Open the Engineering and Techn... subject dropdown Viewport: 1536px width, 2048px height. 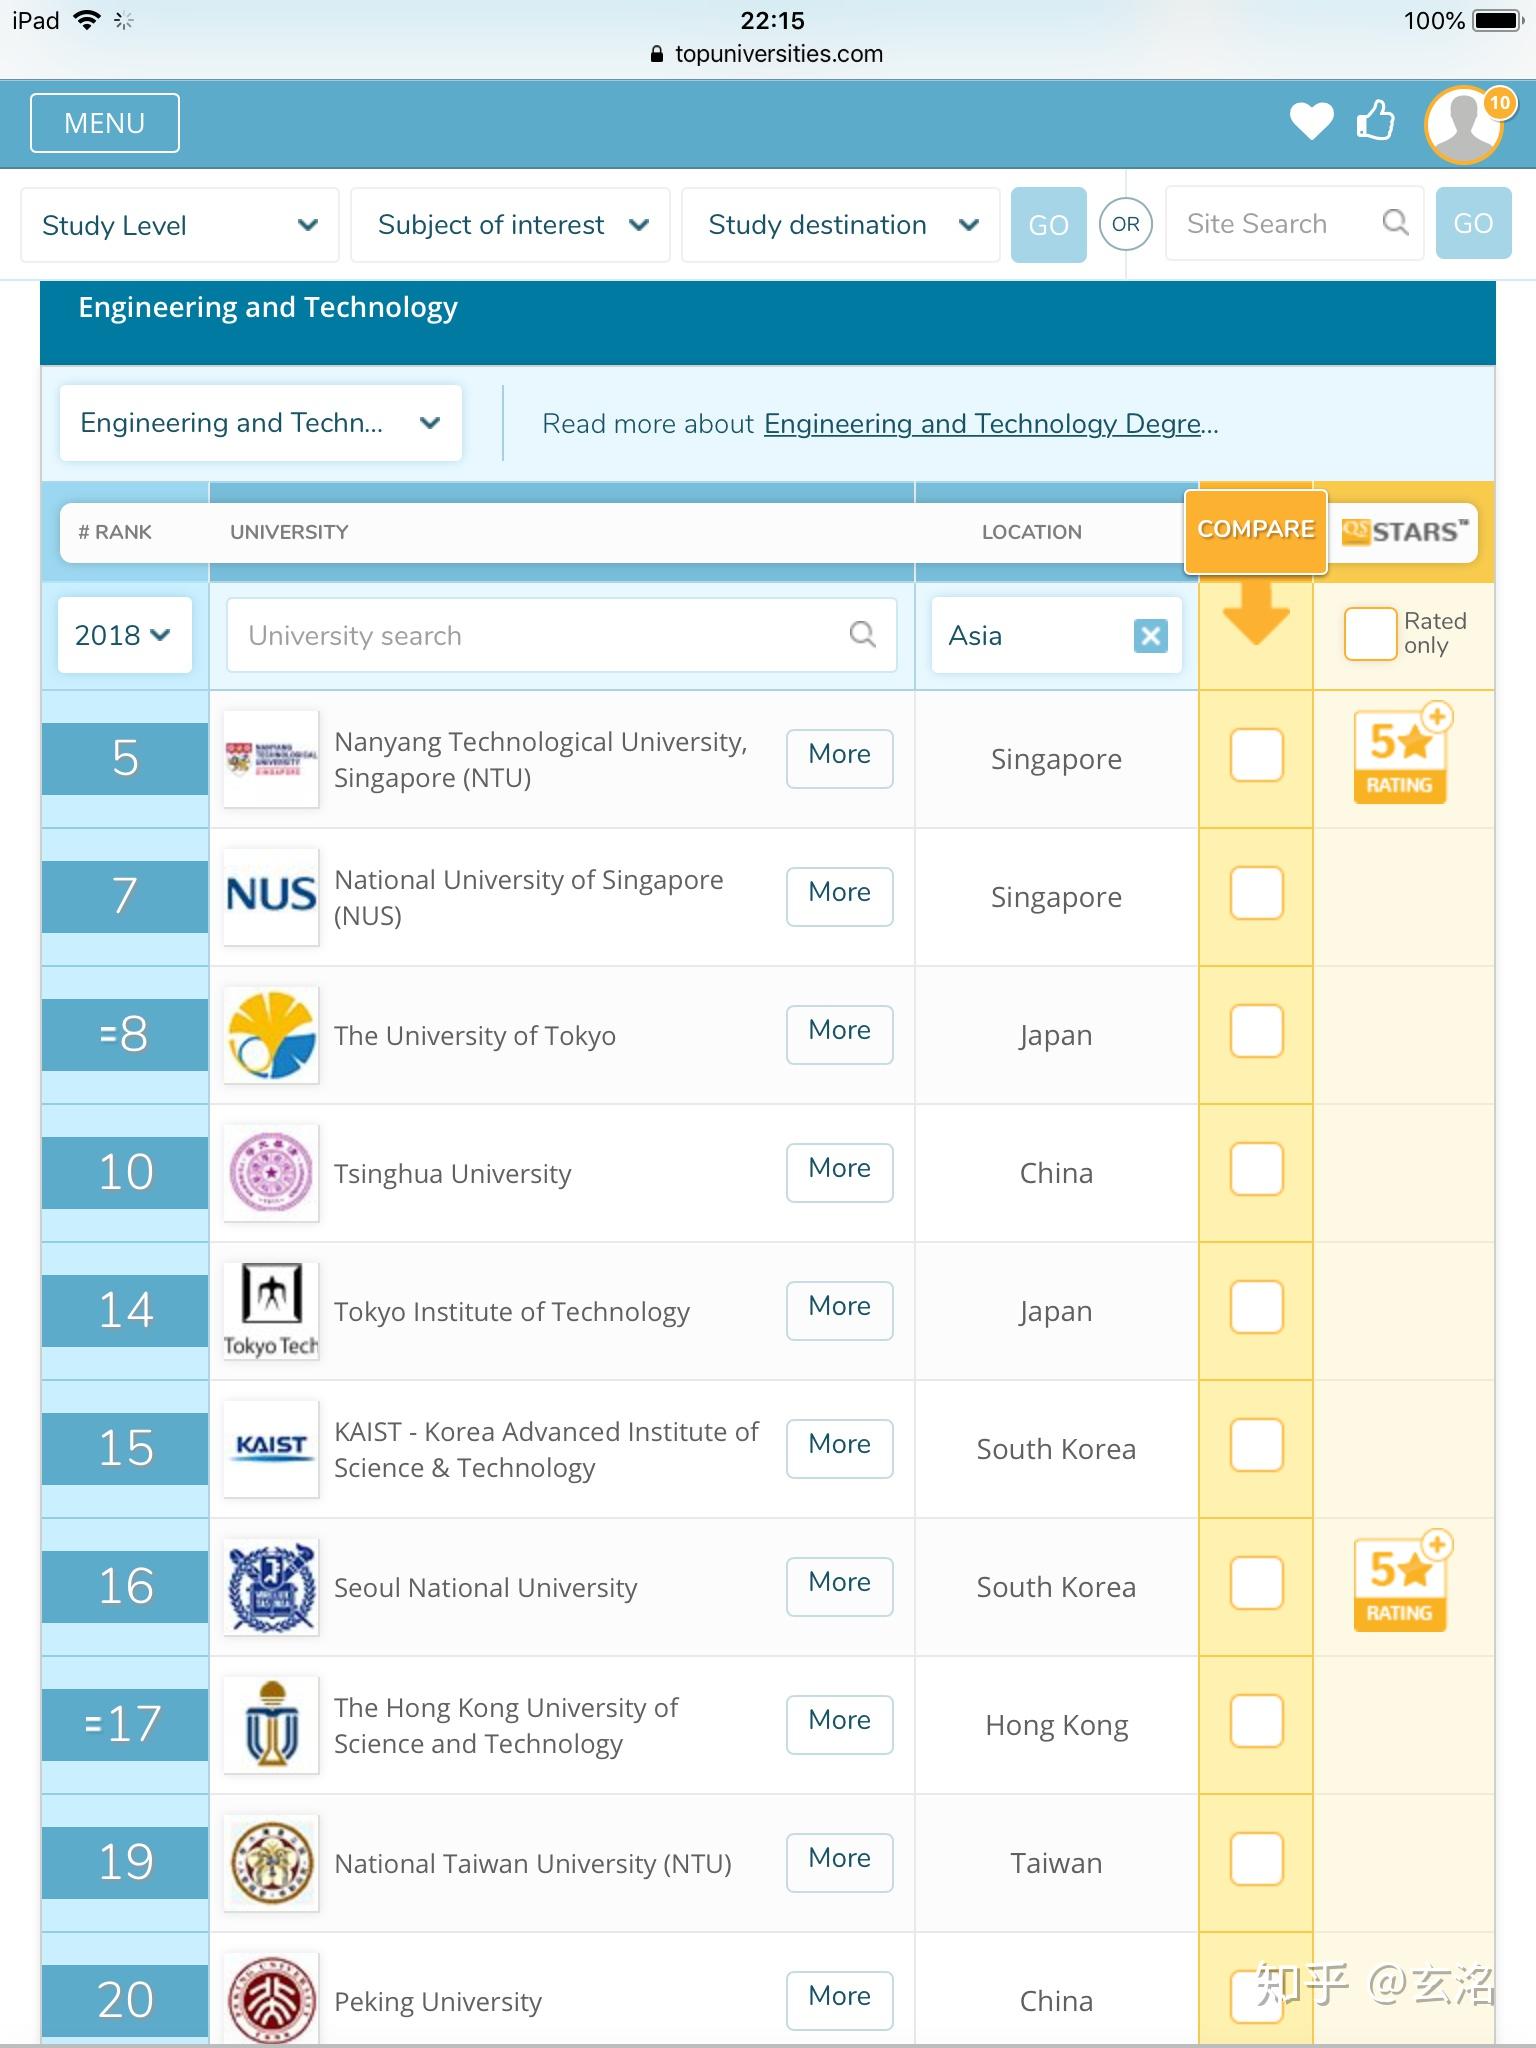[x=261, y=423]
